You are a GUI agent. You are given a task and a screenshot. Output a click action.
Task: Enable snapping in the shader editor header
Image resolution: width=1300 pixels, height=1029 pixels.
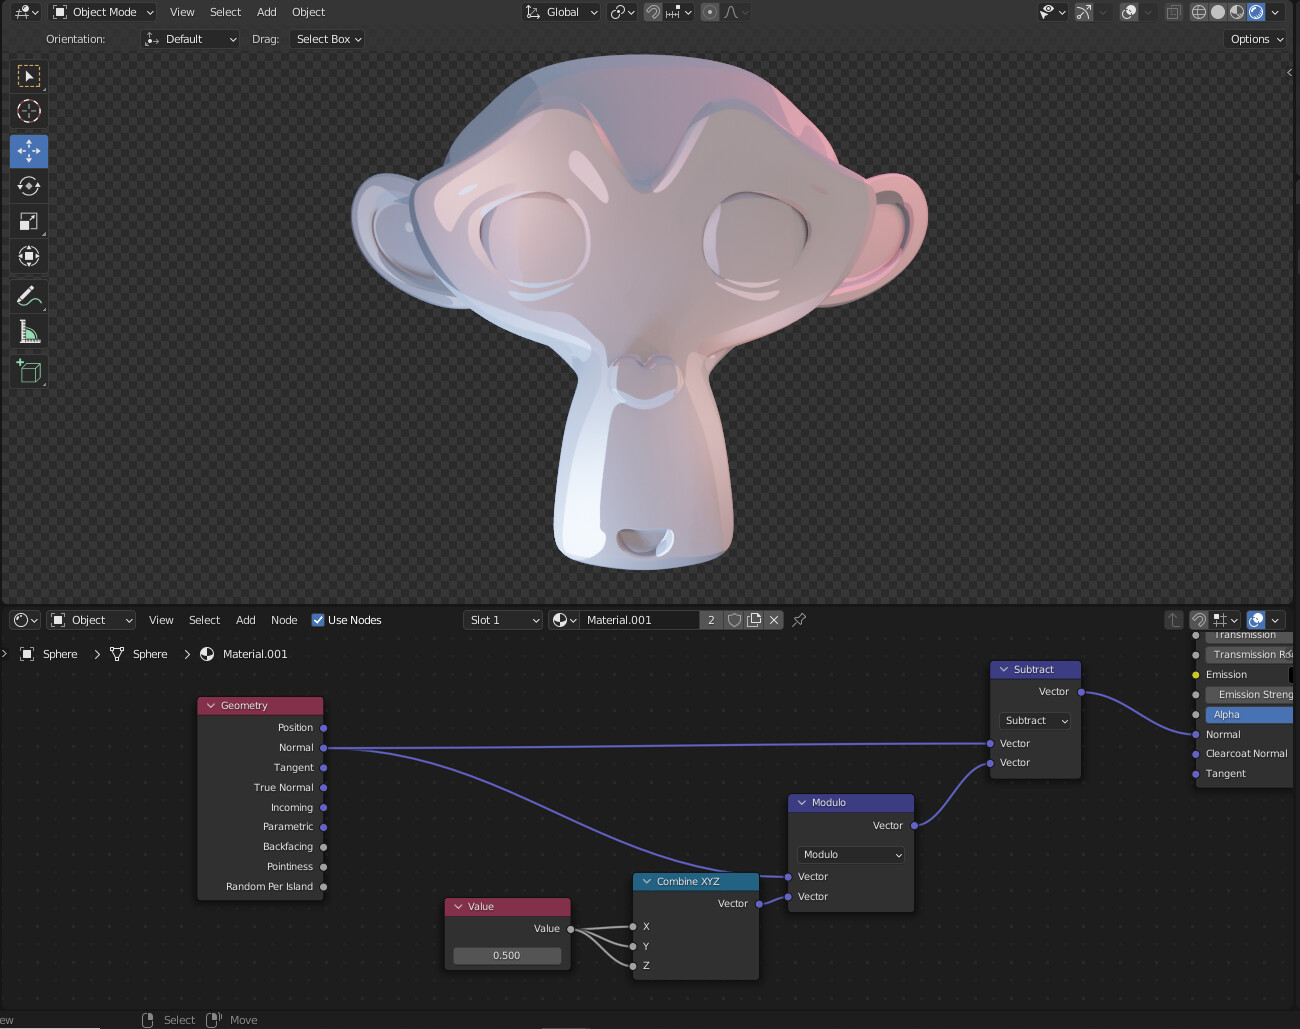[1199, 620]
